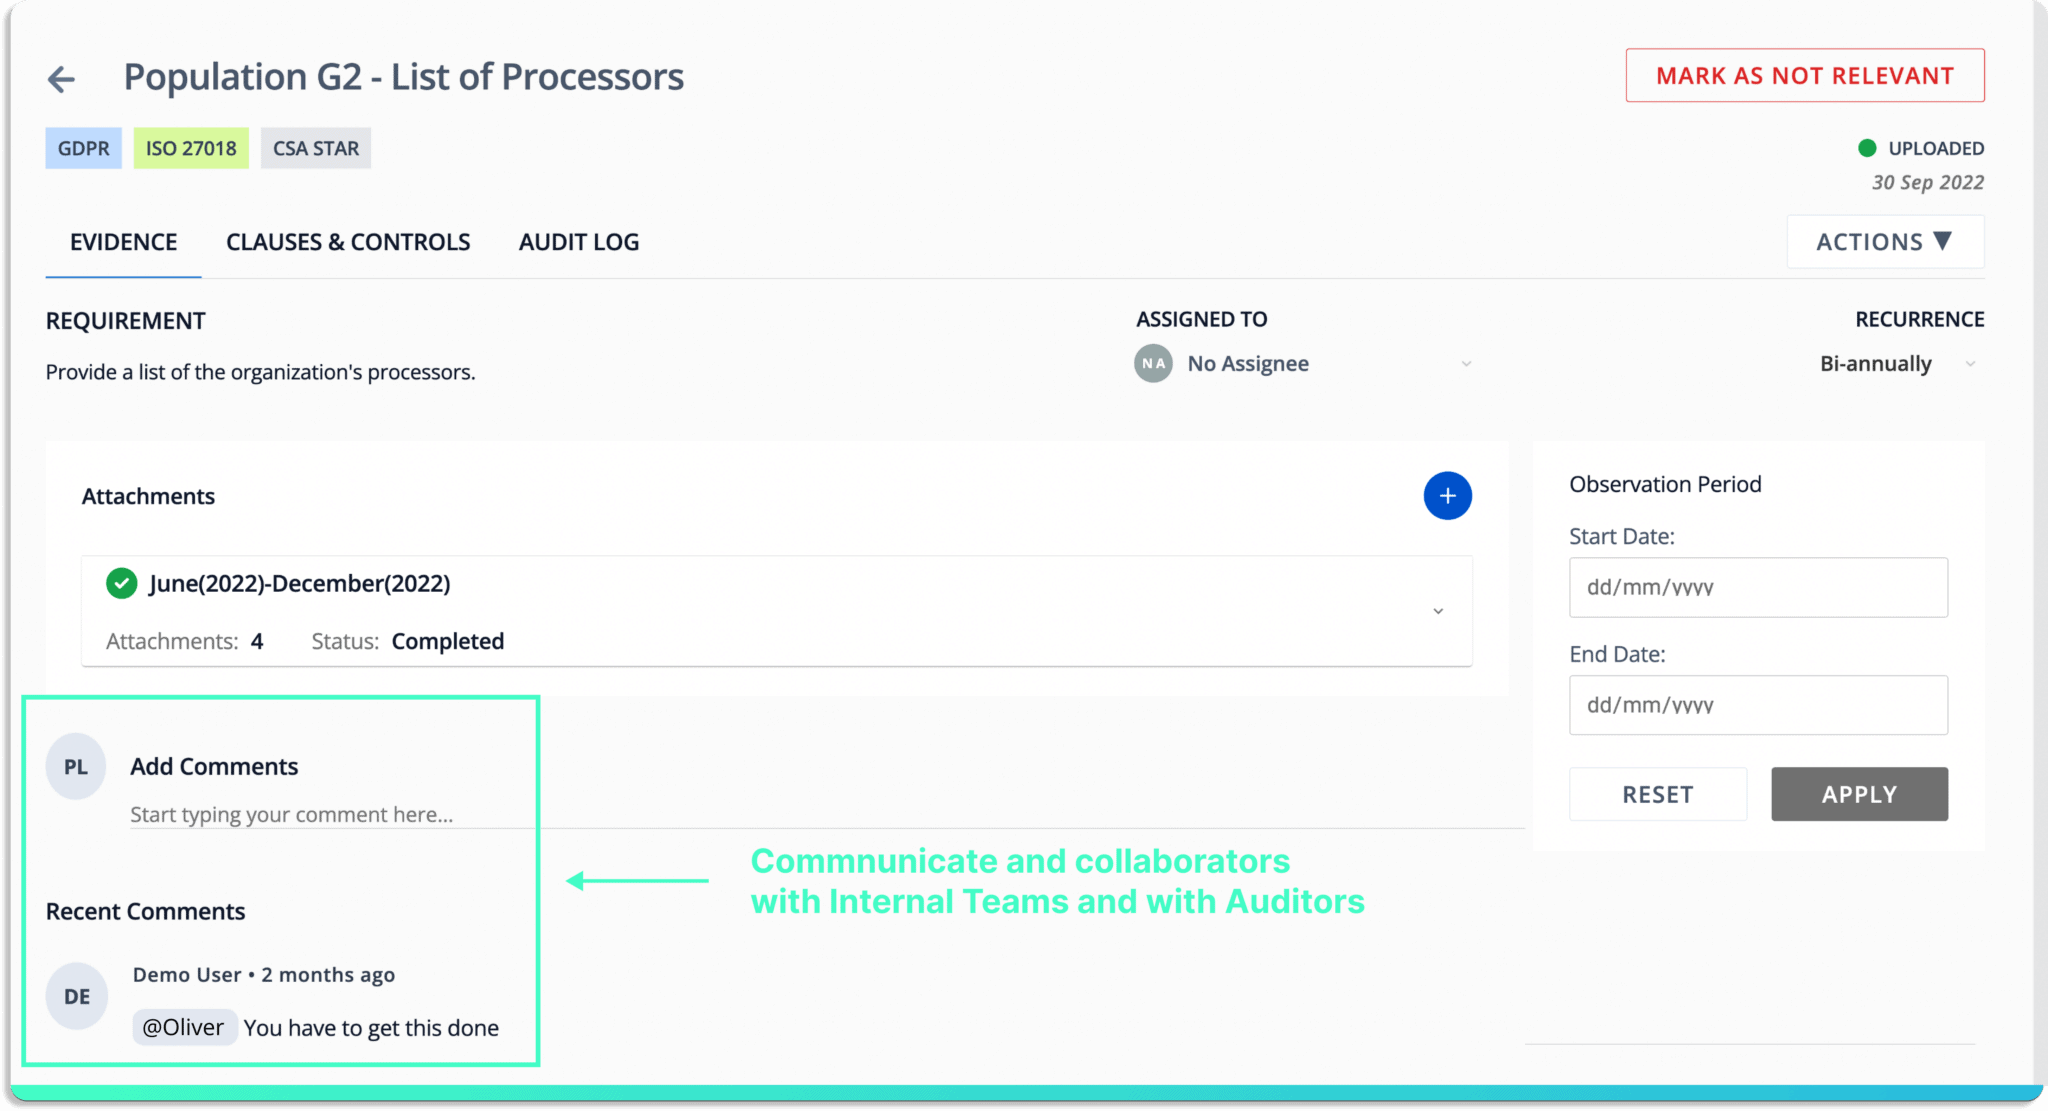Viewport: 2048px width, 1111px height.
Task: Switch to the Clauses & Controls tab
Action: click(x=348, y=242)
